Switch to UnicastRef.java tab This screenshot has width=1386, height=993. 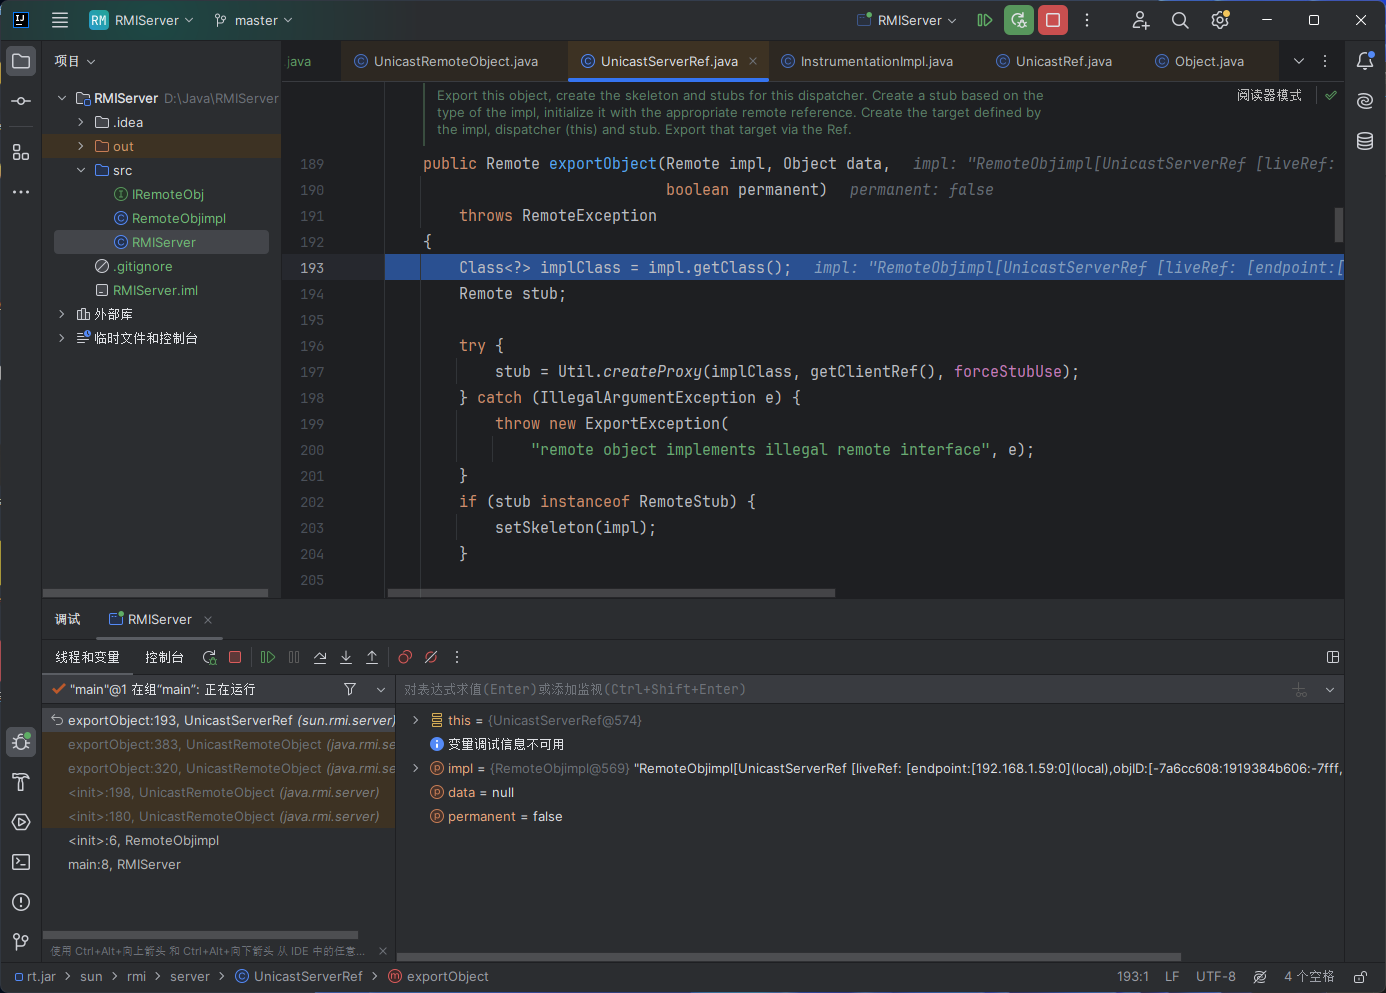coord(1054,61)
